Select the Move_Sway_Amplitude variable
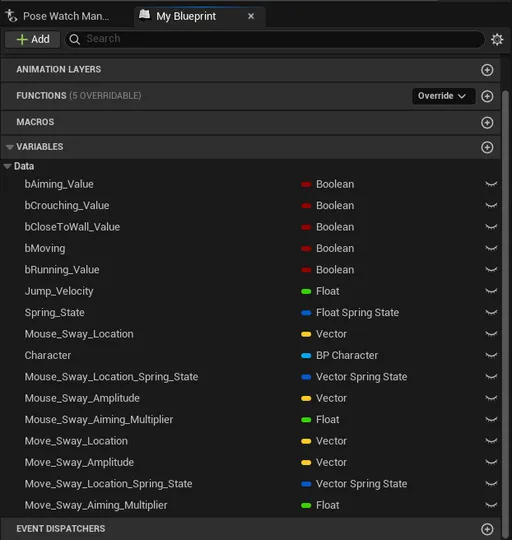The height and width of the screenshot is (540, 512). click(x=79, y=462)
